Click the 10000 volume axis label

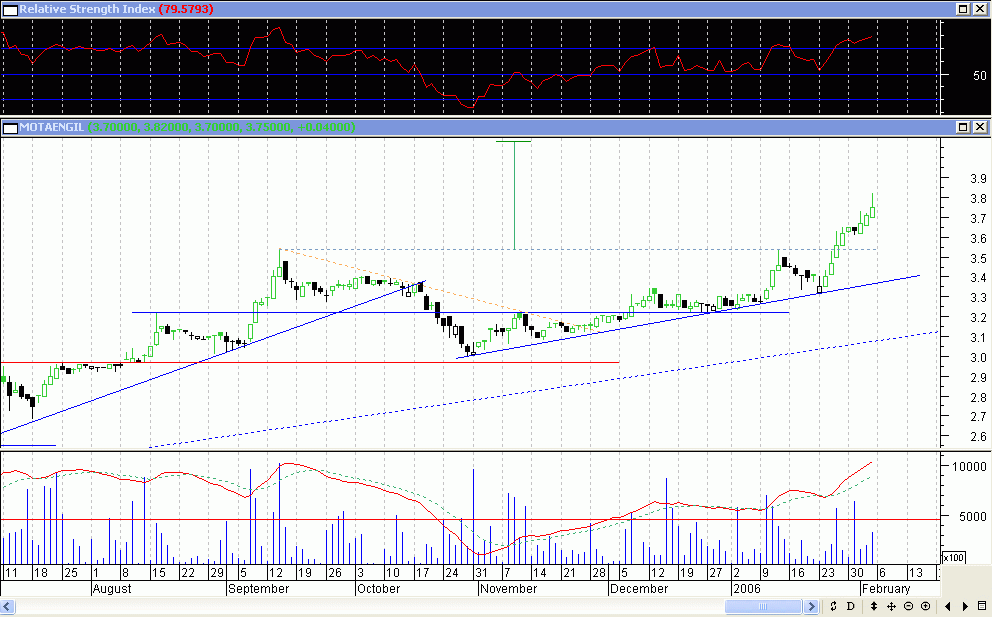tap(969, 466)
